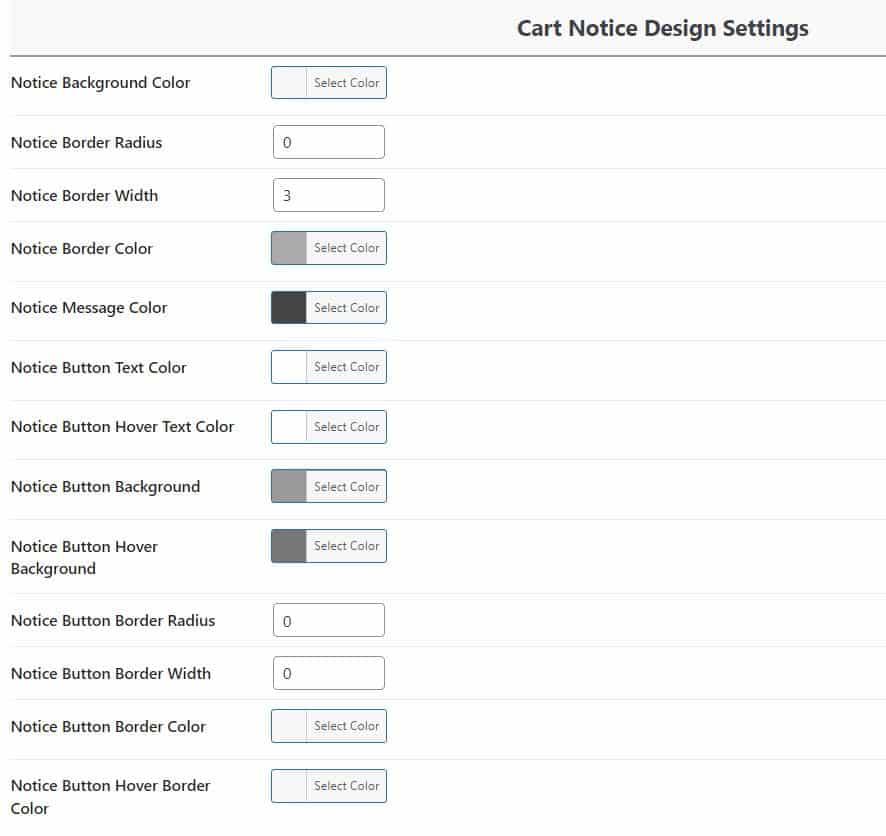Open the Notice Background Color picker
886x836 pixels.
[347, 83]
